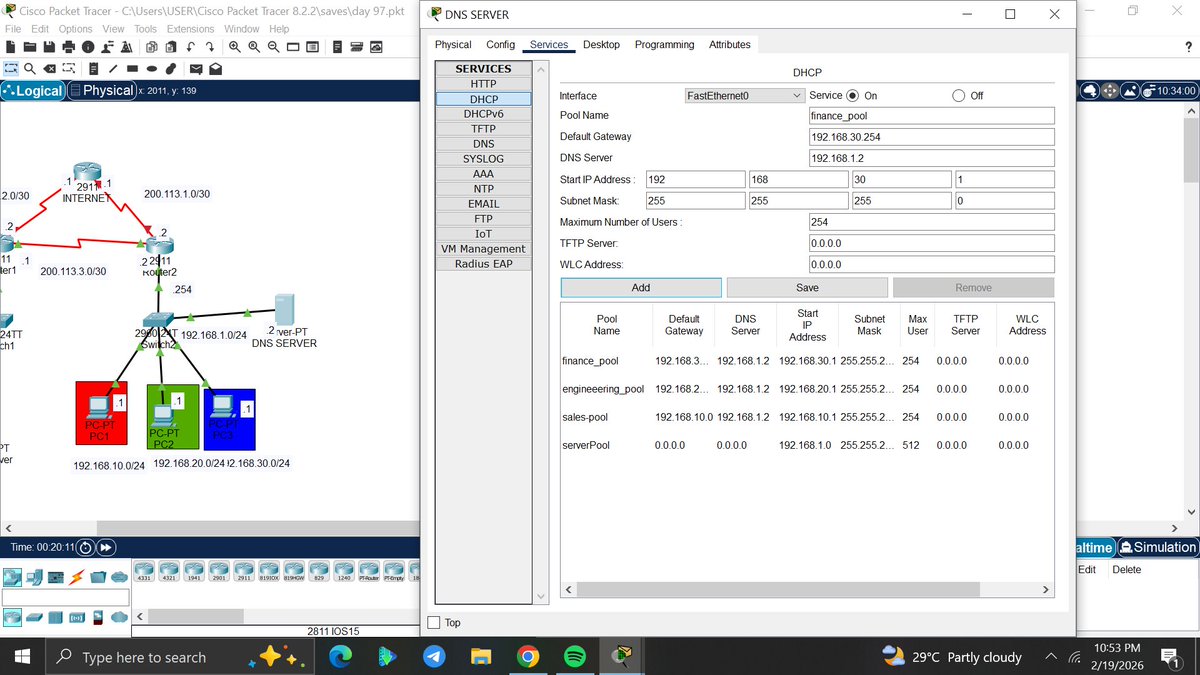Select the End Devices category icon
Viewport: 1200px width, 675px height.
(34, 577)
